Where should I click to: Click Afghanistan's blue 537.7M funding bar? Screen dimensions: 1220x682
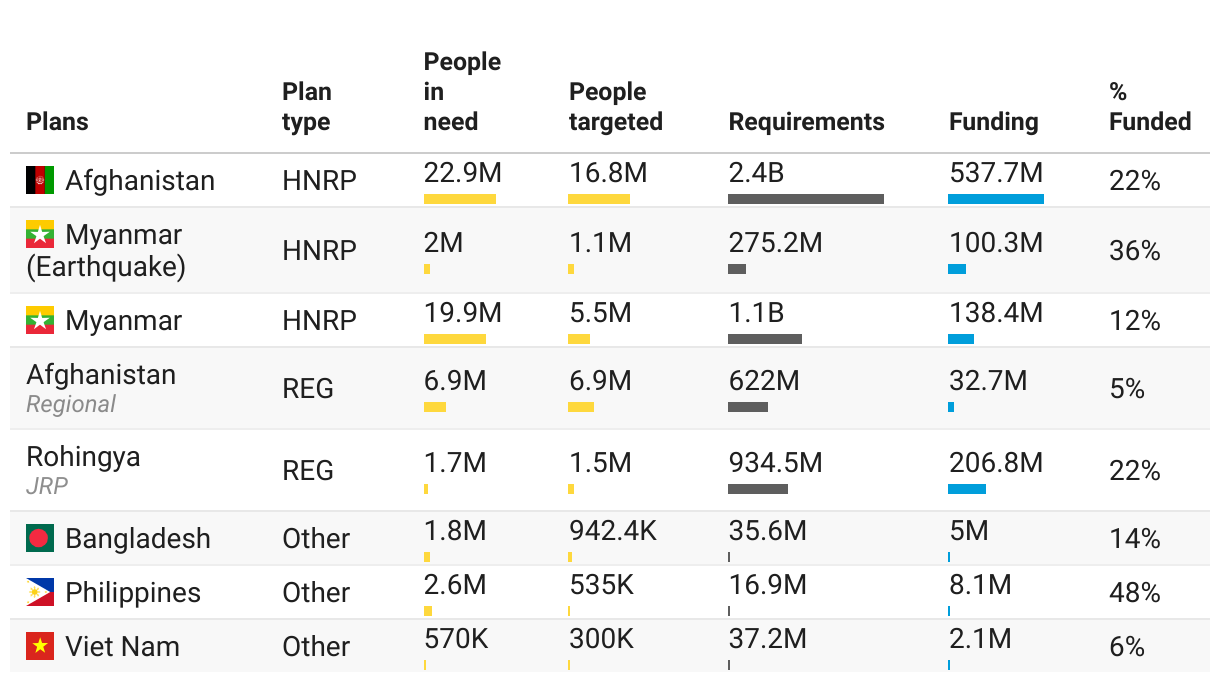click(995, 199)
